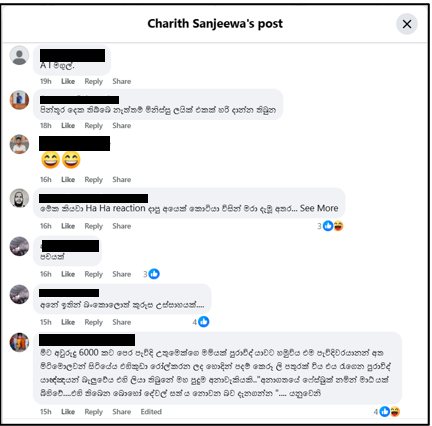Reply to the edited 15h comment

(x=94, y=412)
